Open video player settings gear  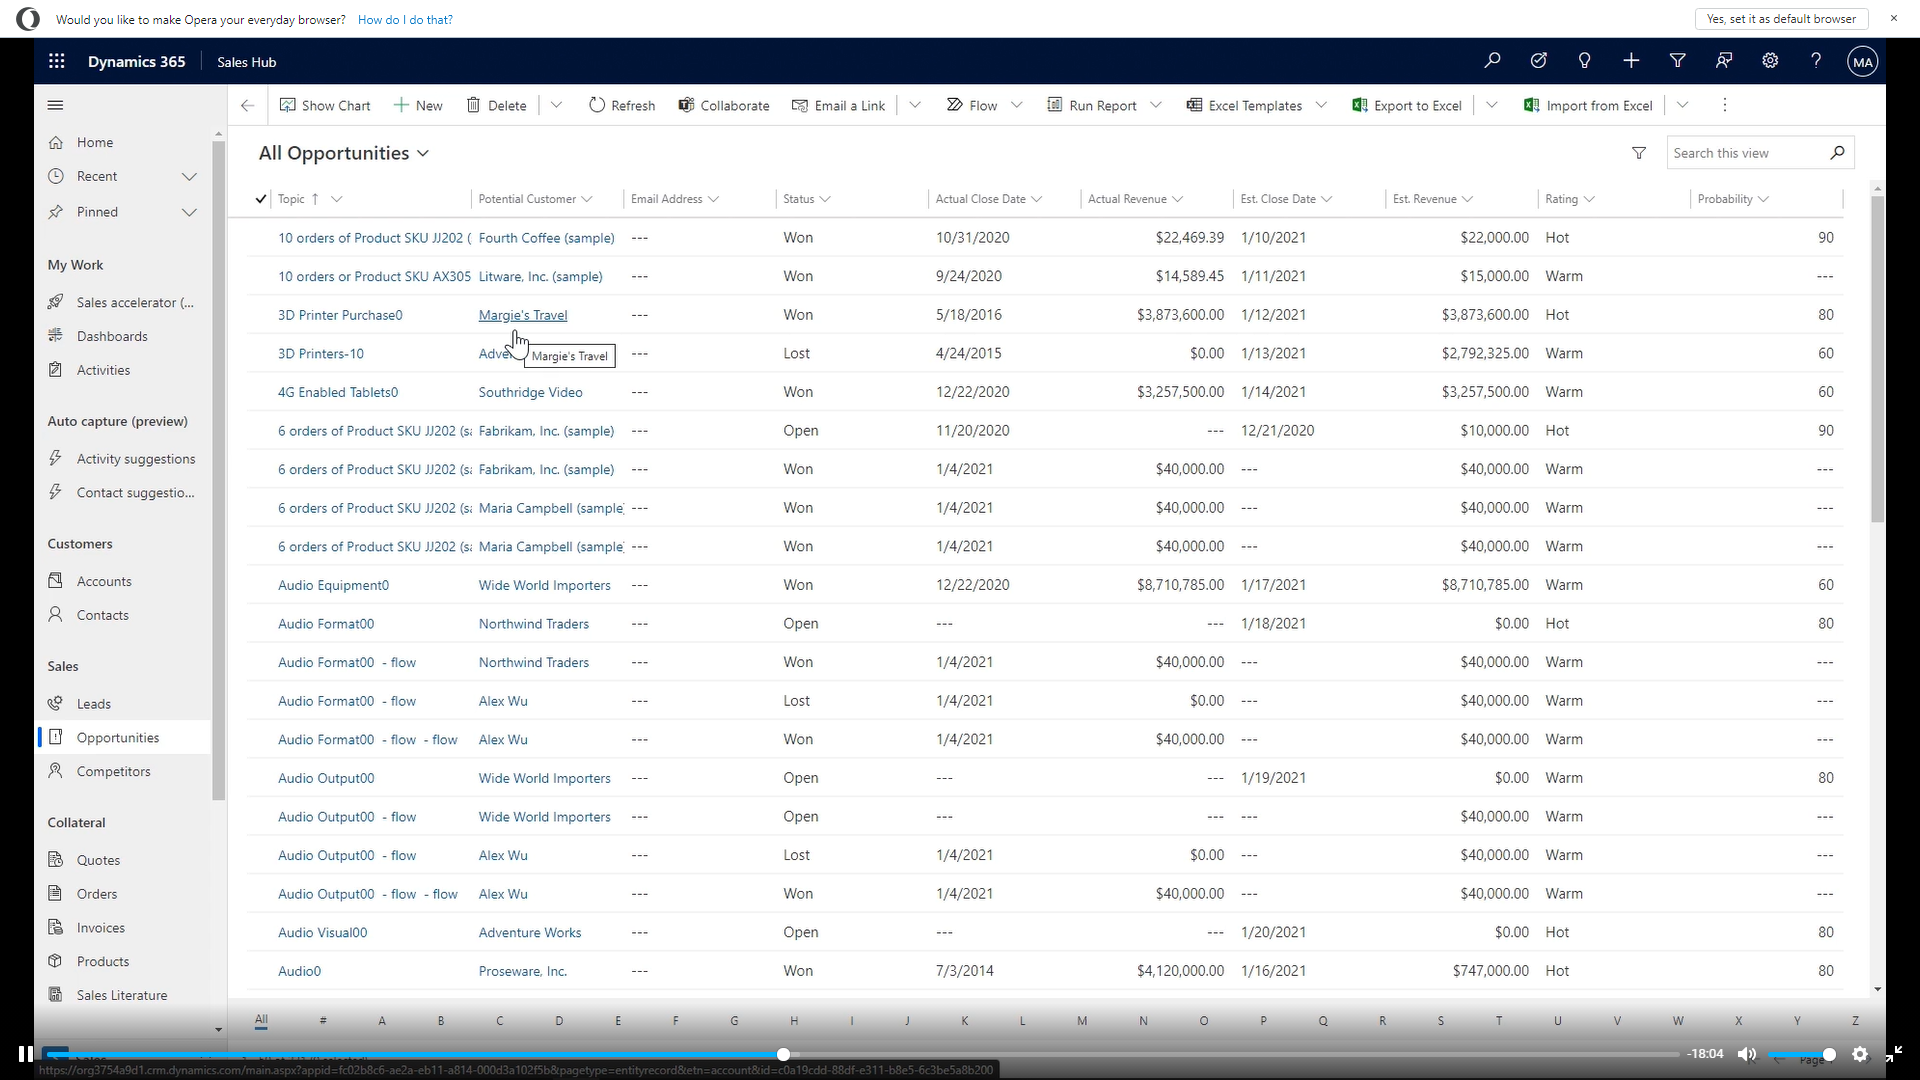tap(1860, 1054)
